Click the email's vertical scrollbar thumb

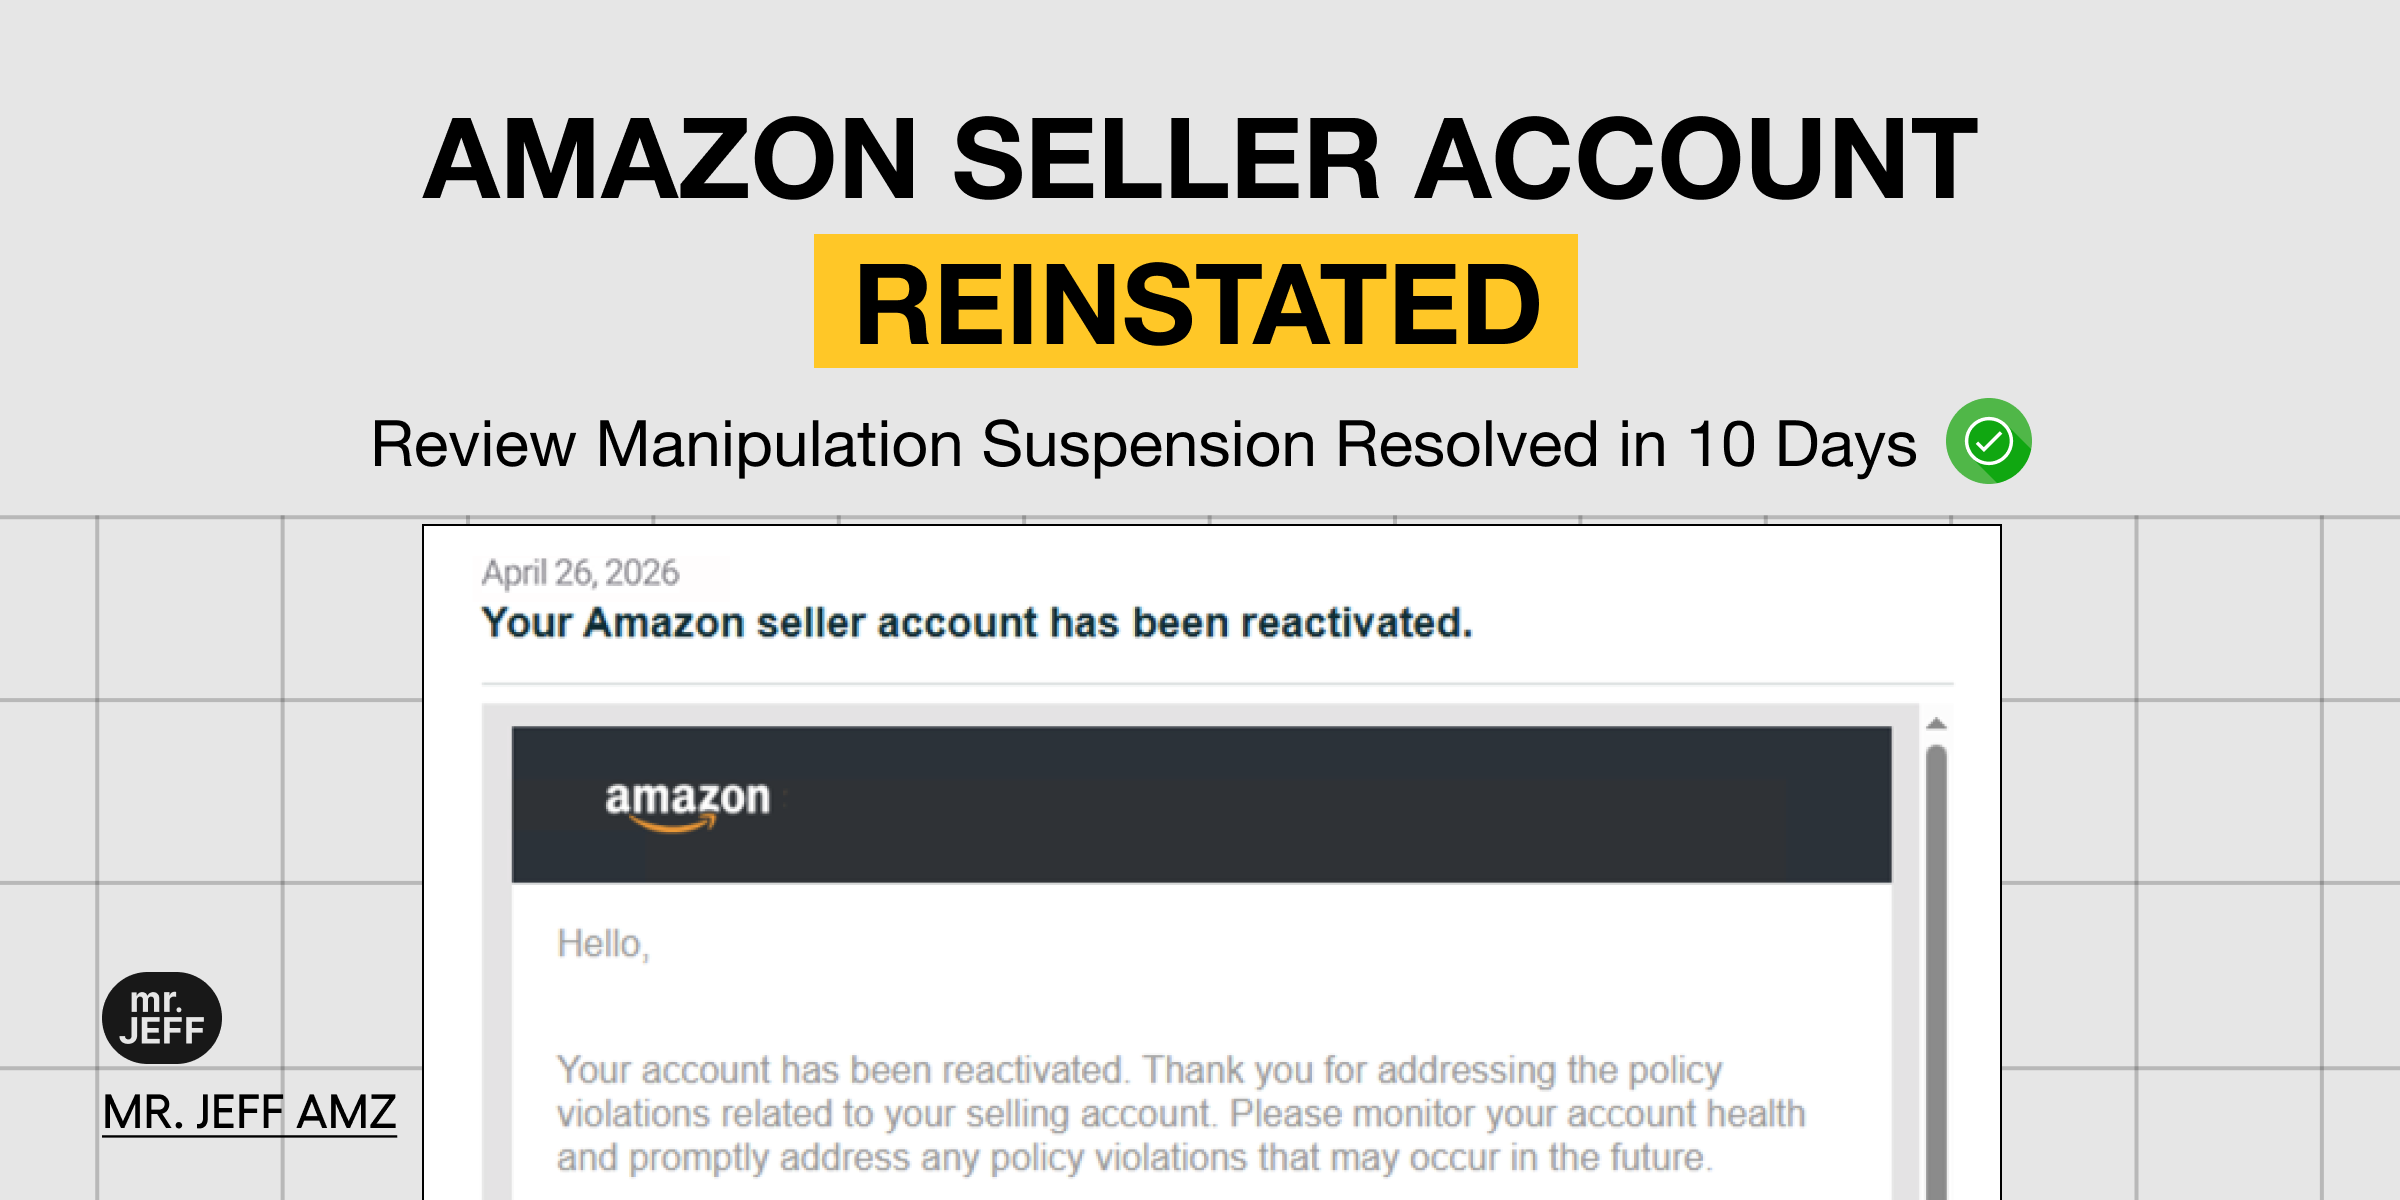(1936, 970)
